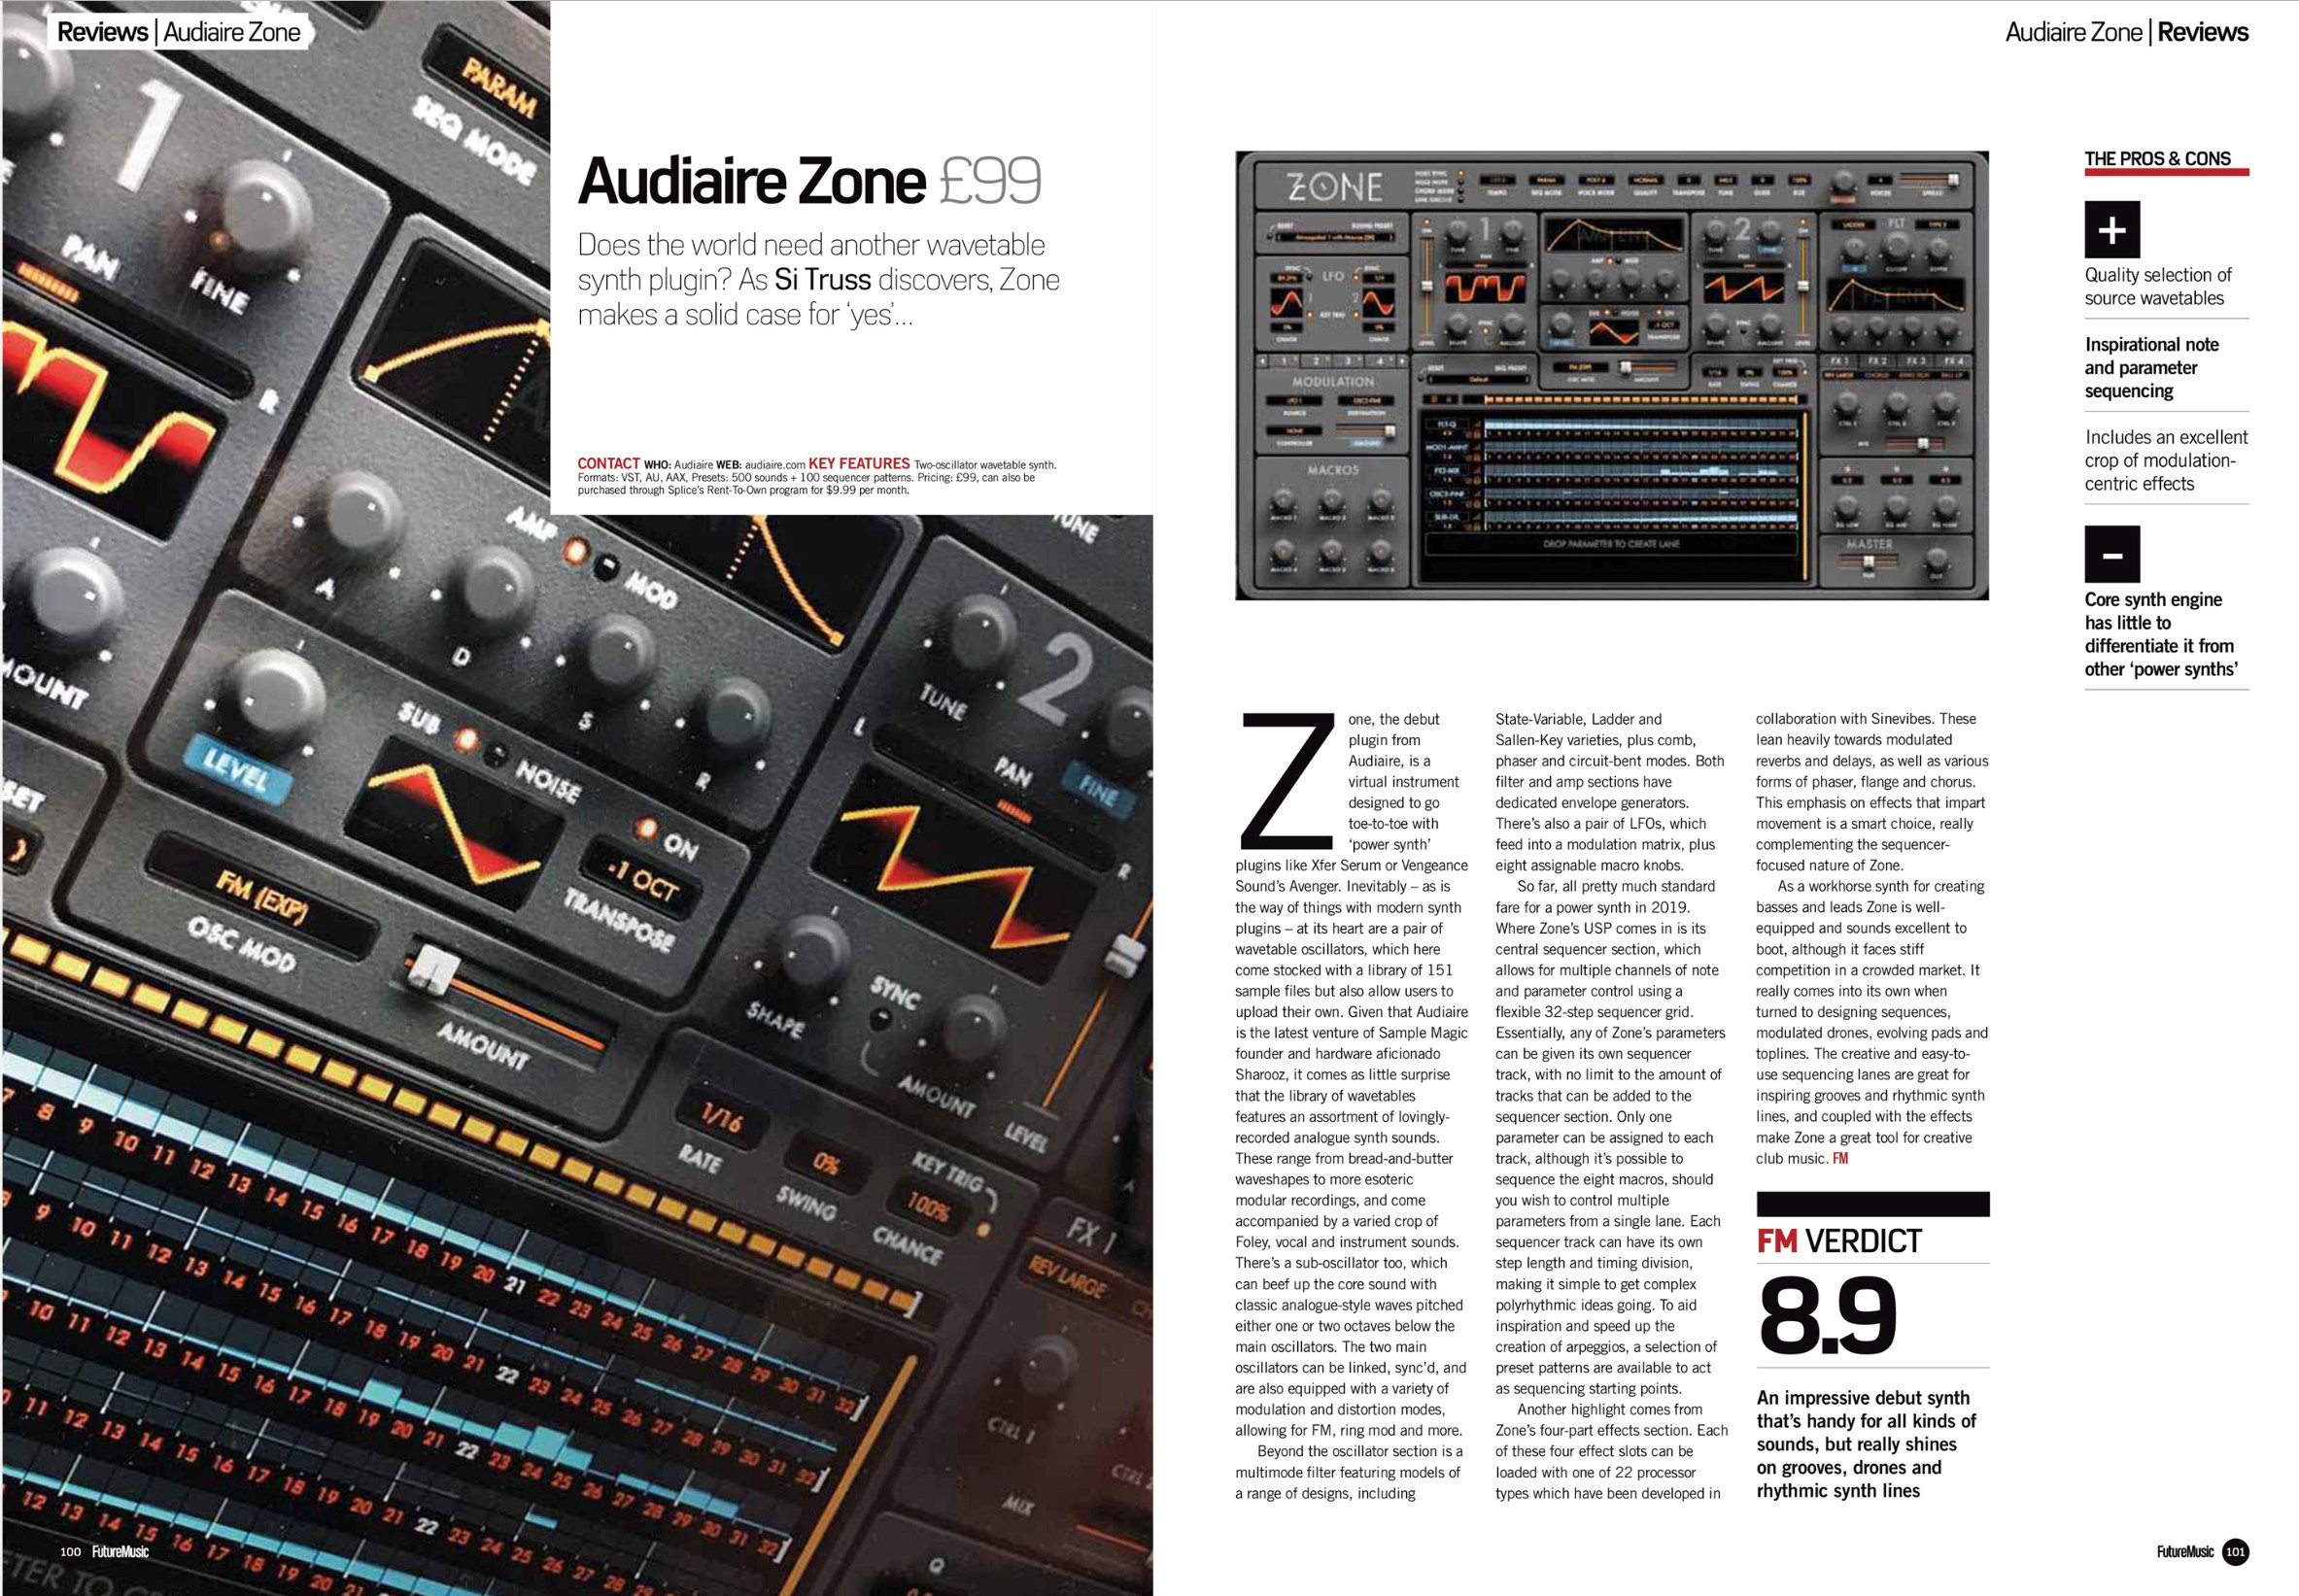The width and height of the screenshot is (2299, 1596).
Task: Click the LFO 2 waveform display
Action: pos(1379,303)
